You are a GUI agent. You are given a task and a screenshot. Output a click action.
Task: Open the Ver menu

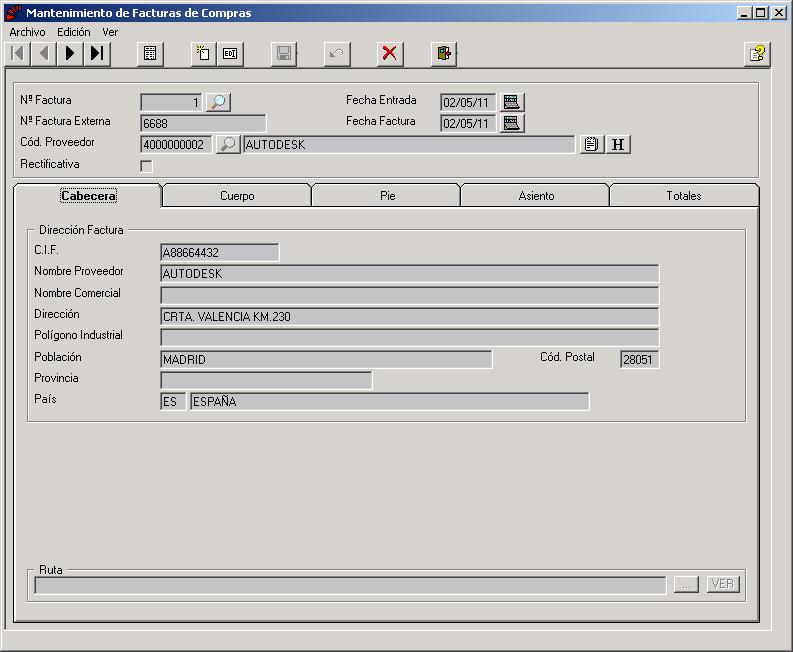110,32
